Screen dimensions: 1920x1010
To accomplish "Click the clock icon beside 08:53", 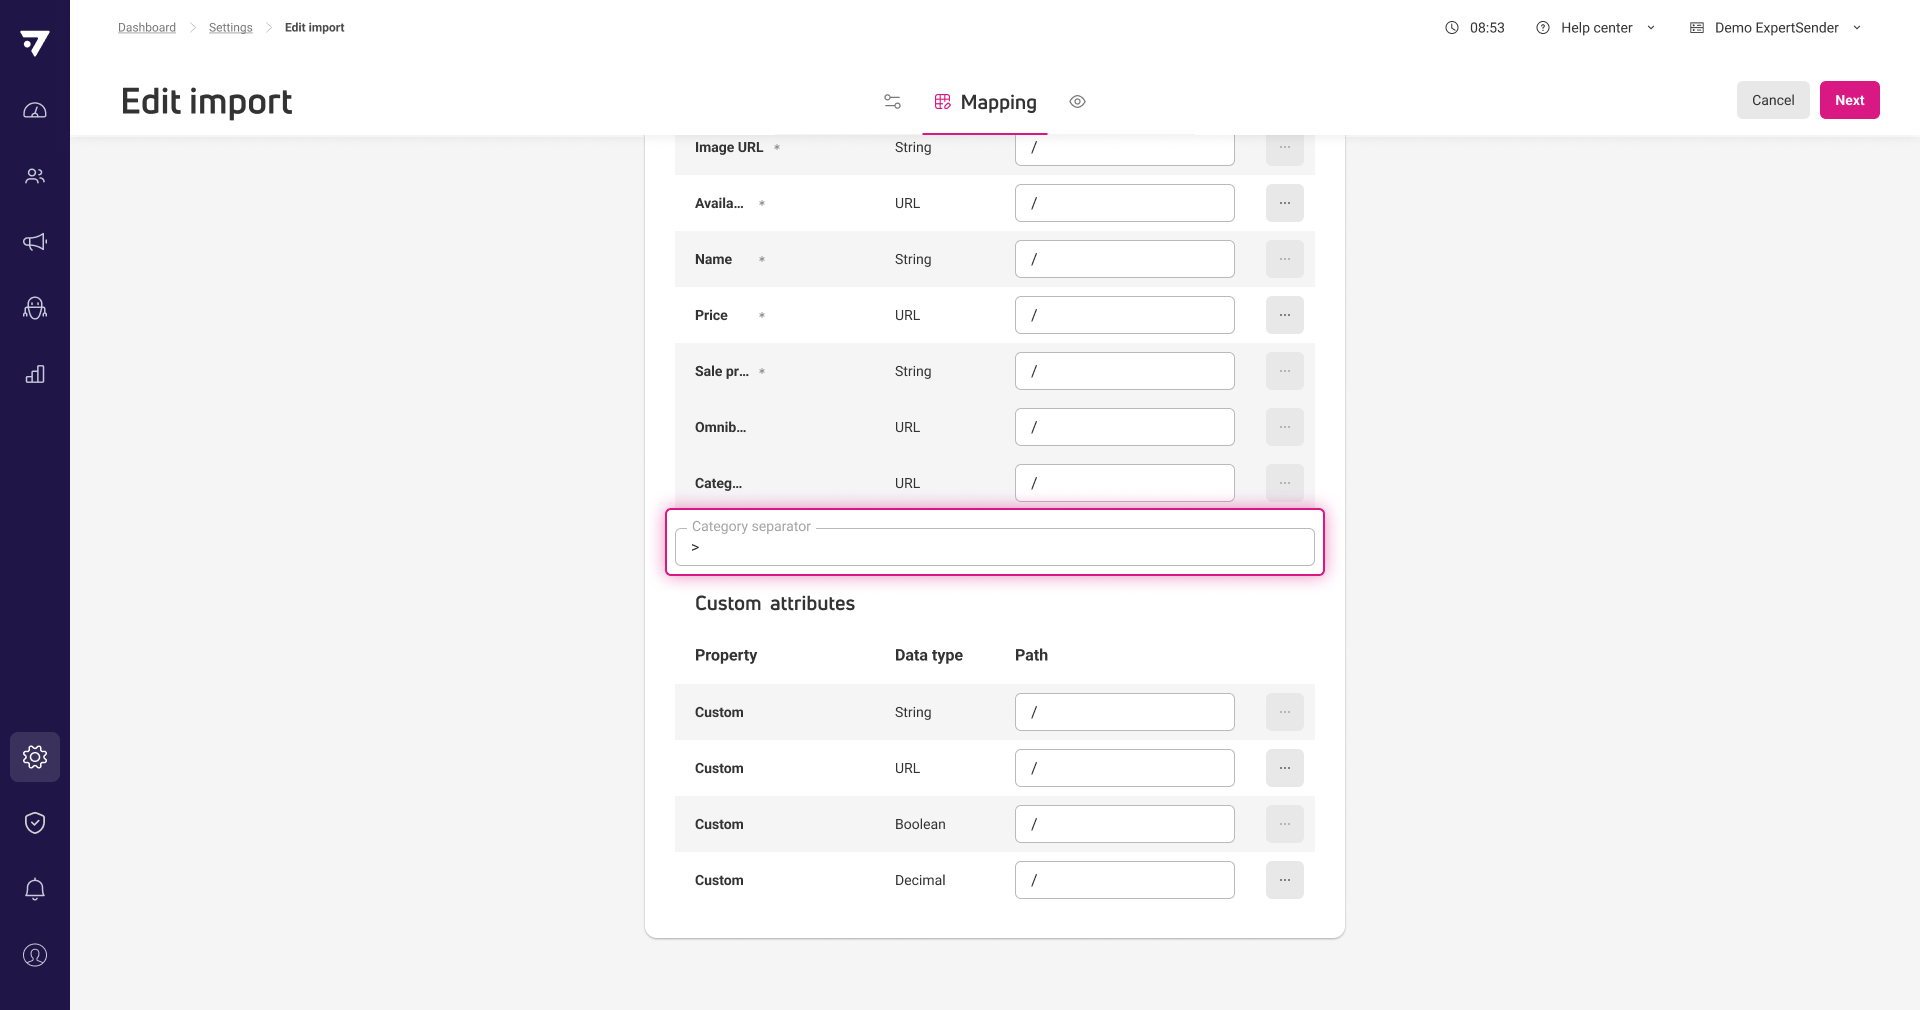I will pos(1452,28).
